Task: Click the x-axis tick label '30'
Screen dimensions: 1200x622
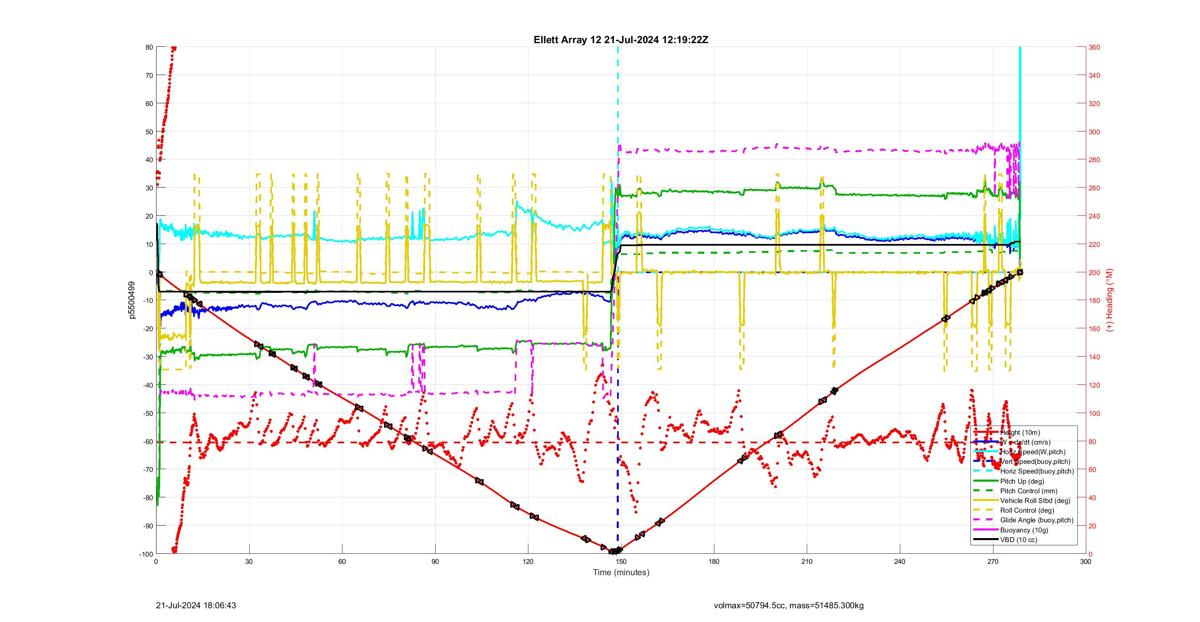Action: point(249,563)
